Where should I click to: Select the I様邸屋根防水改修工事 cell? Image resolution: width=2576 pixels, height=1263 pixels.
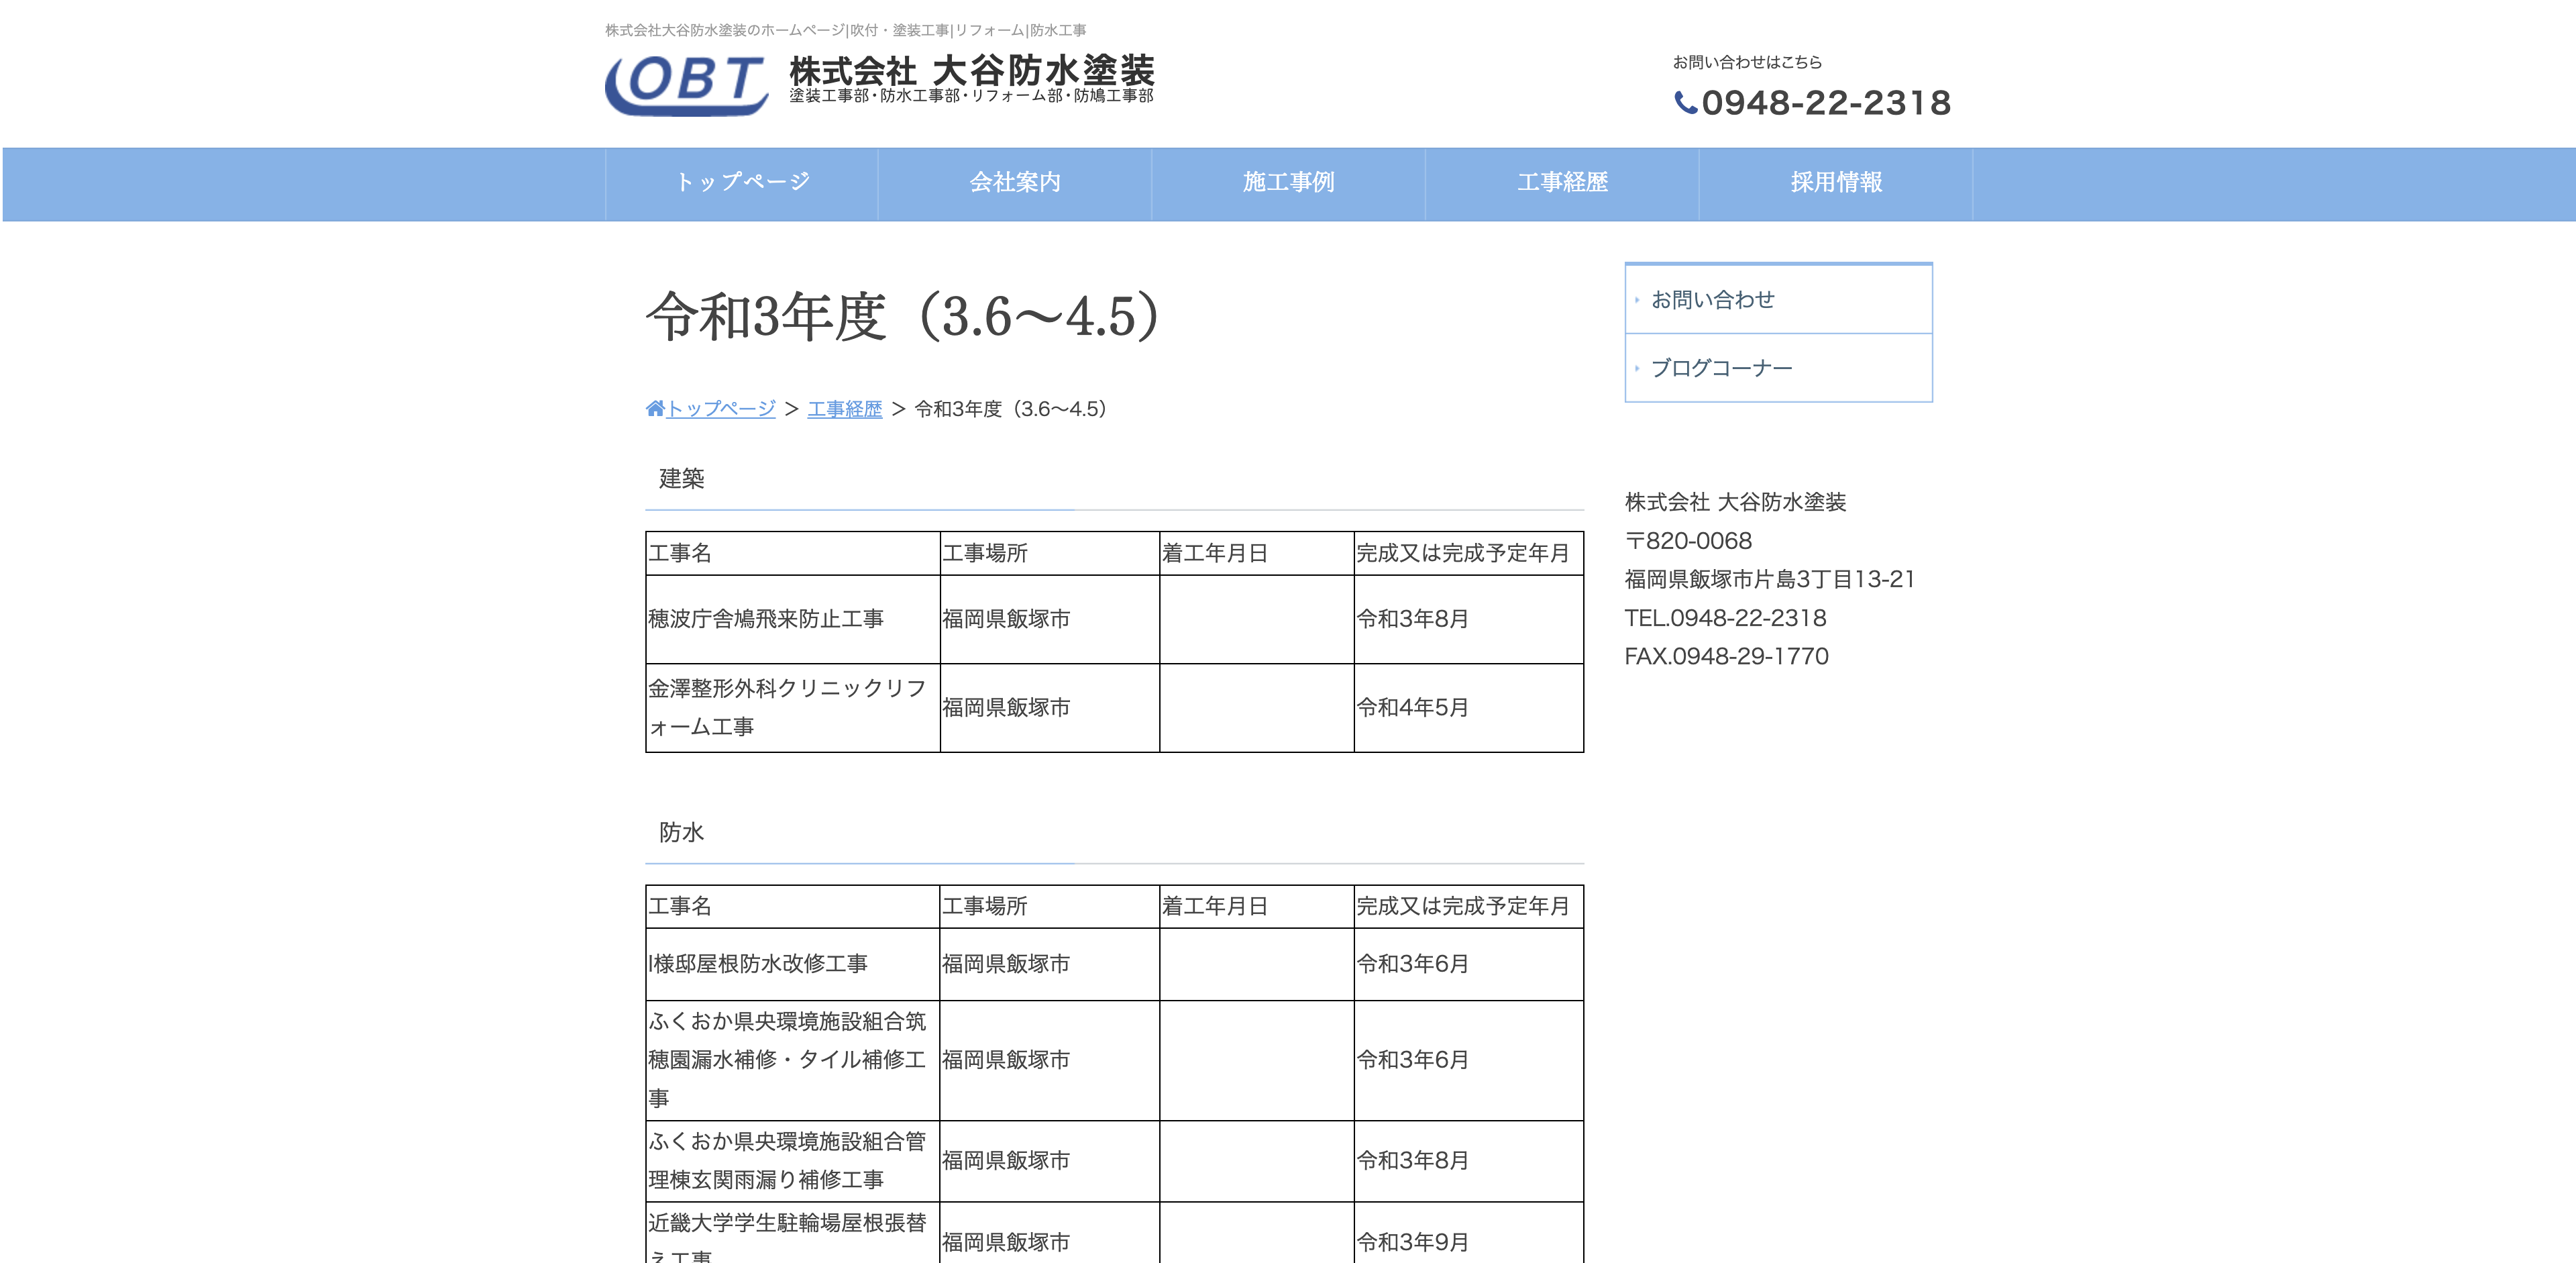click(x=793, y=964)
